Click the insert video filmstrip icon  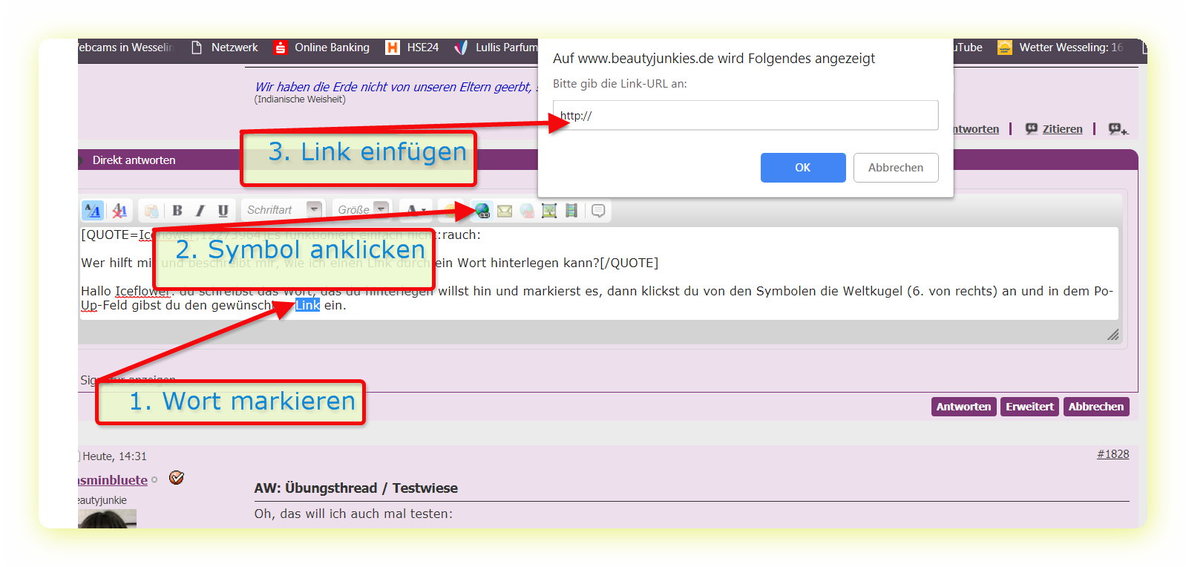571,210
